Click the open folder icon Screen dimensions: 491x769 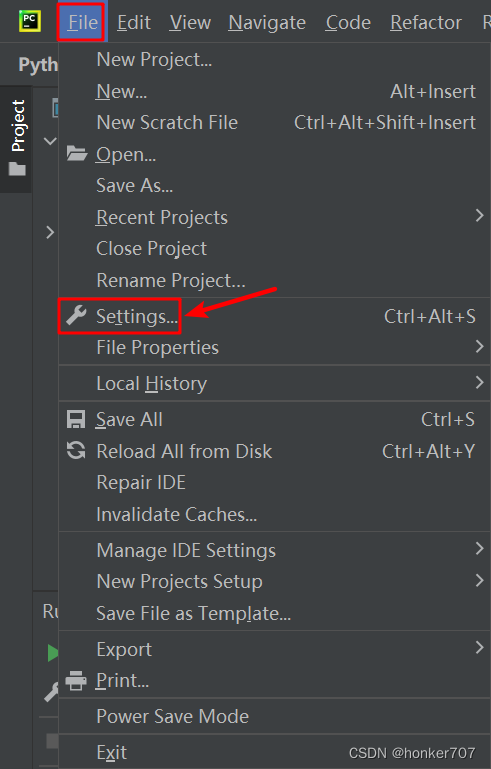(x=77, y=154)
